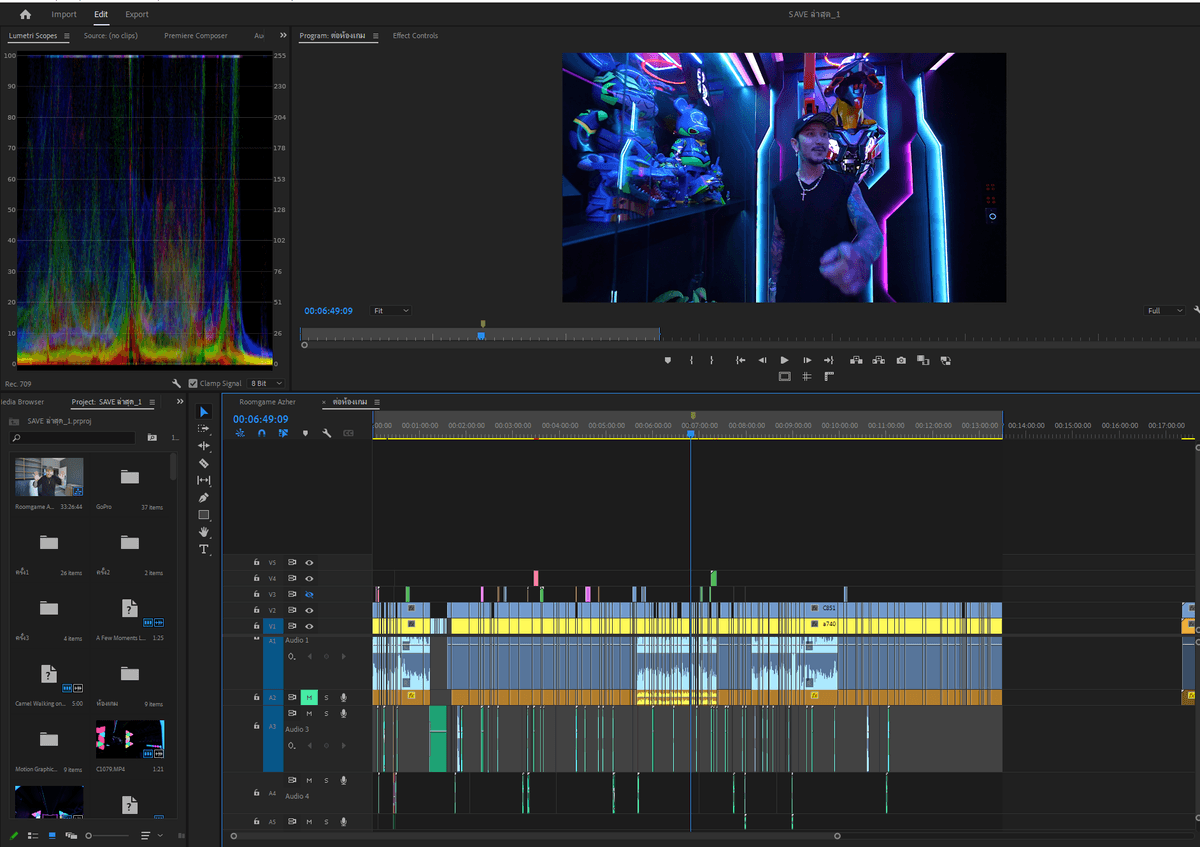Select the Type tool
Screen dimensions: 1200x847
[204, 549]
